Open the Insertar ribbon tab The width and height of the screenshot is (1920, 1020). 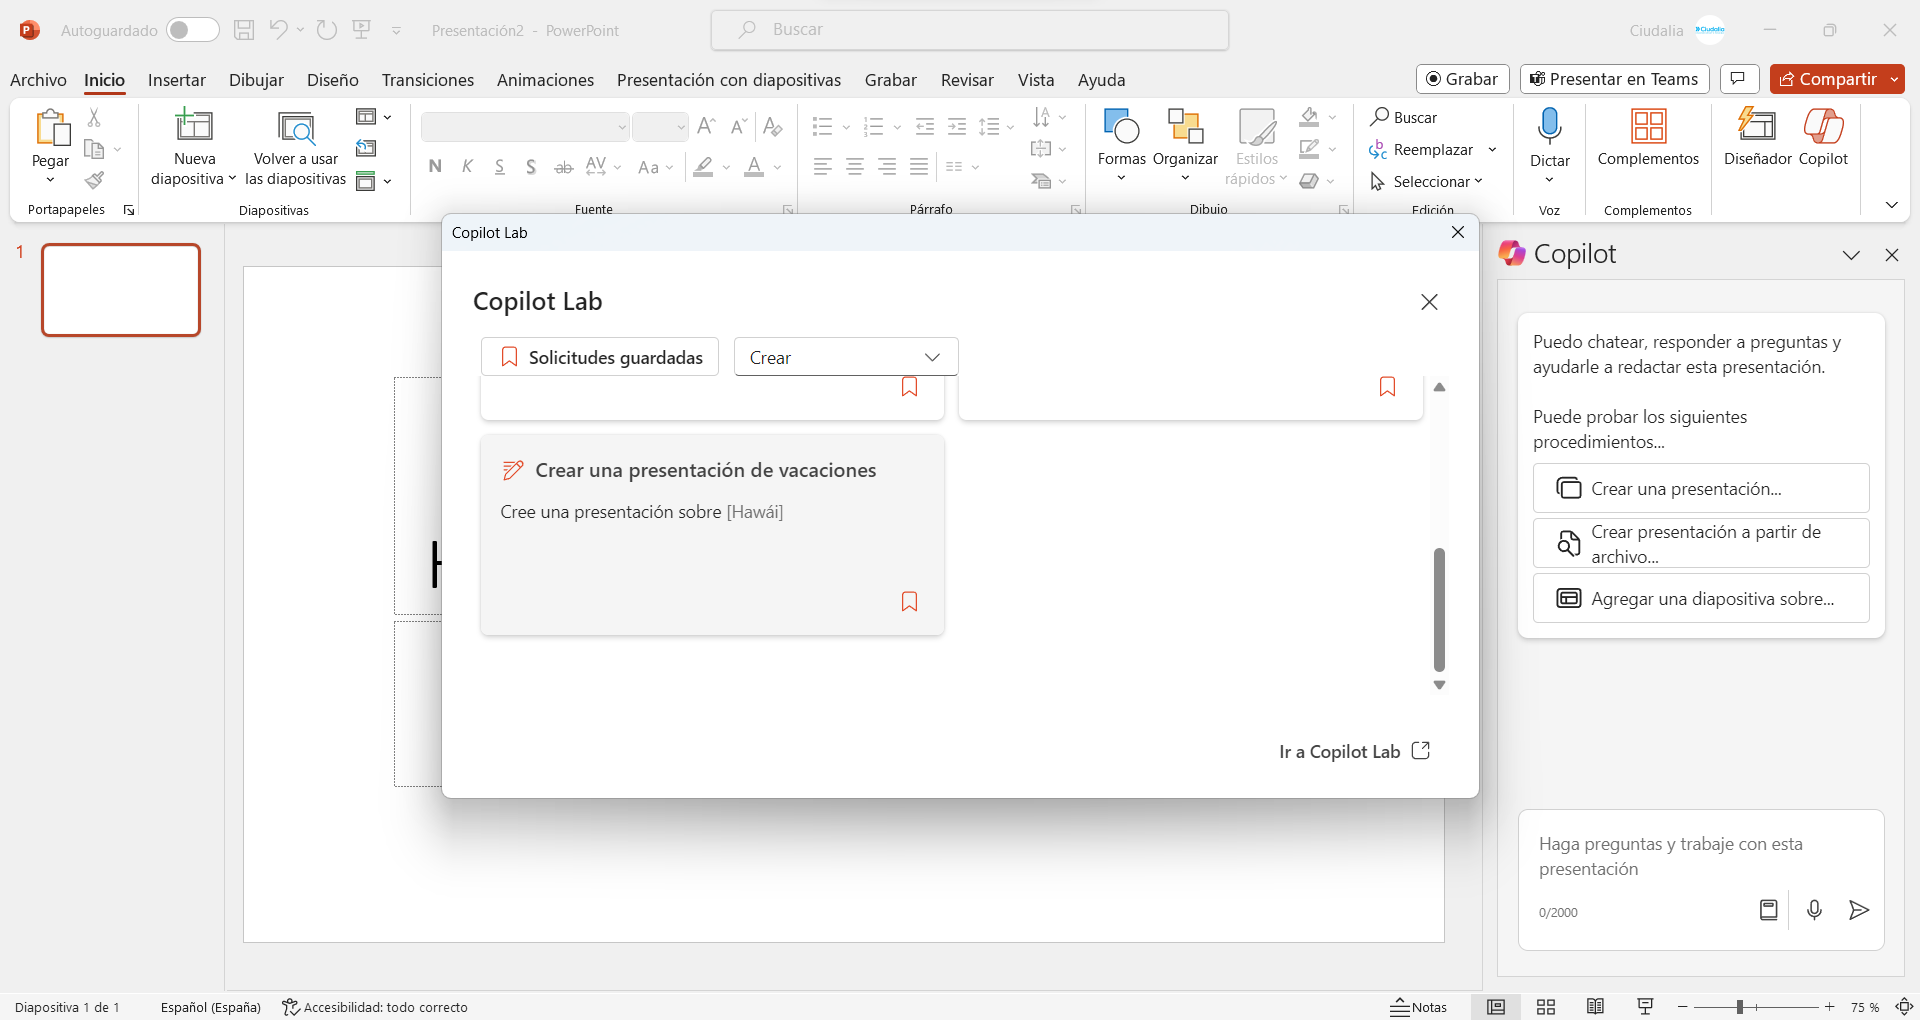tap(176, 80)
